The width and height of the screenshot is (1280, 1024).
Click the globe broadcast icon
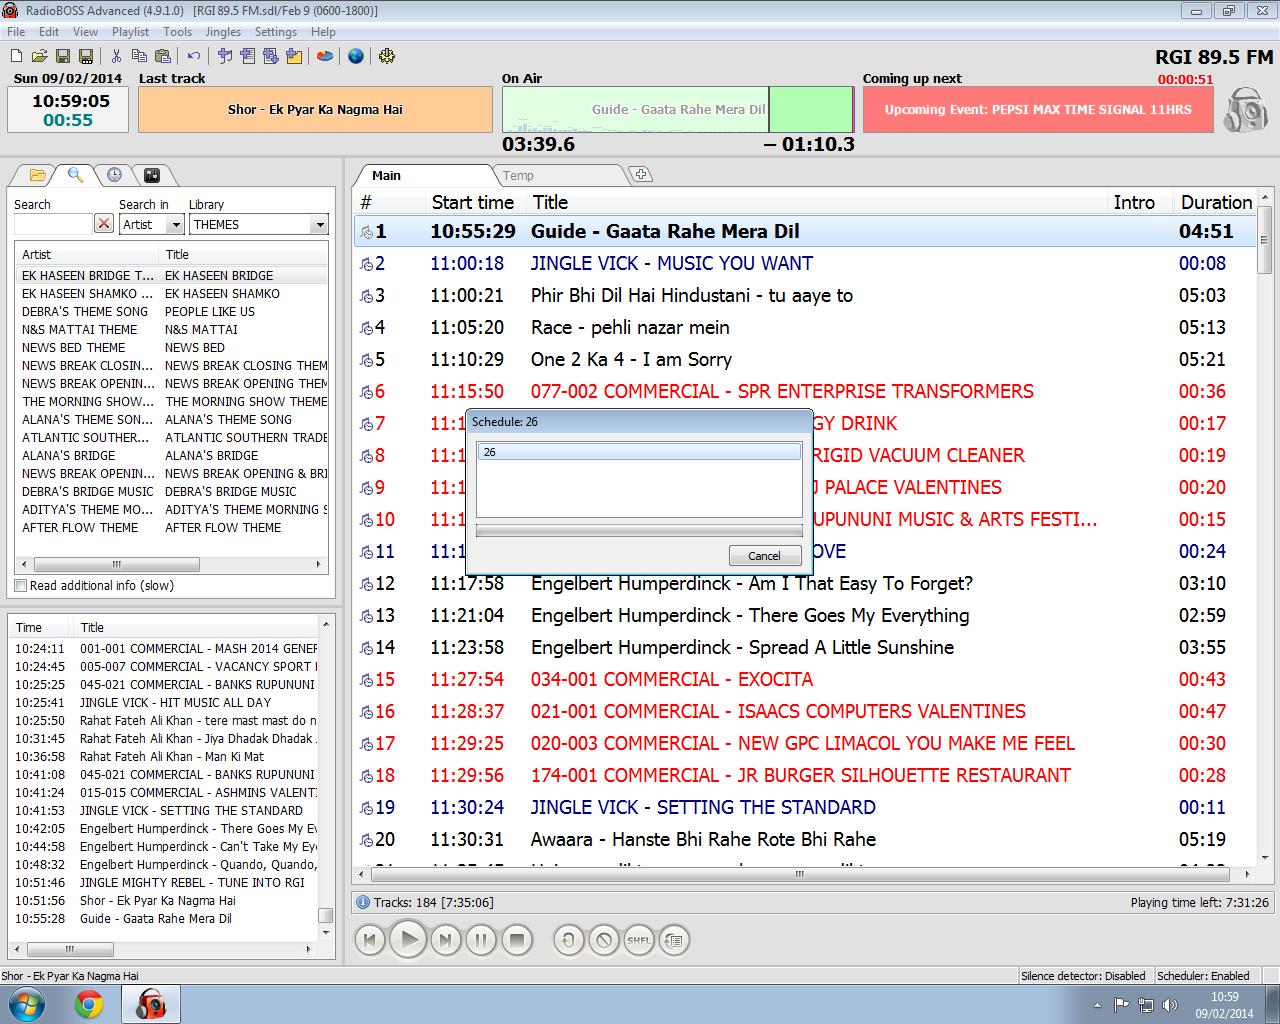pos(356,56)
